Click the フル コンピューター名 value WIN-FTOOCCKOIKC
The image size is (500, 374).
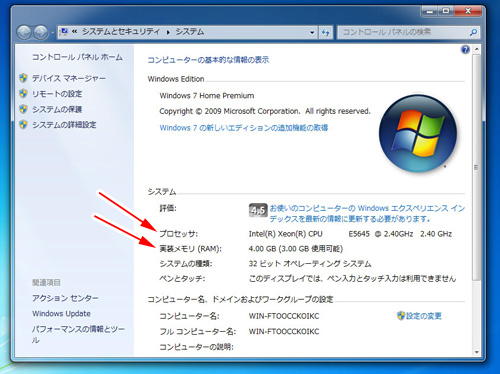point(284,331)
